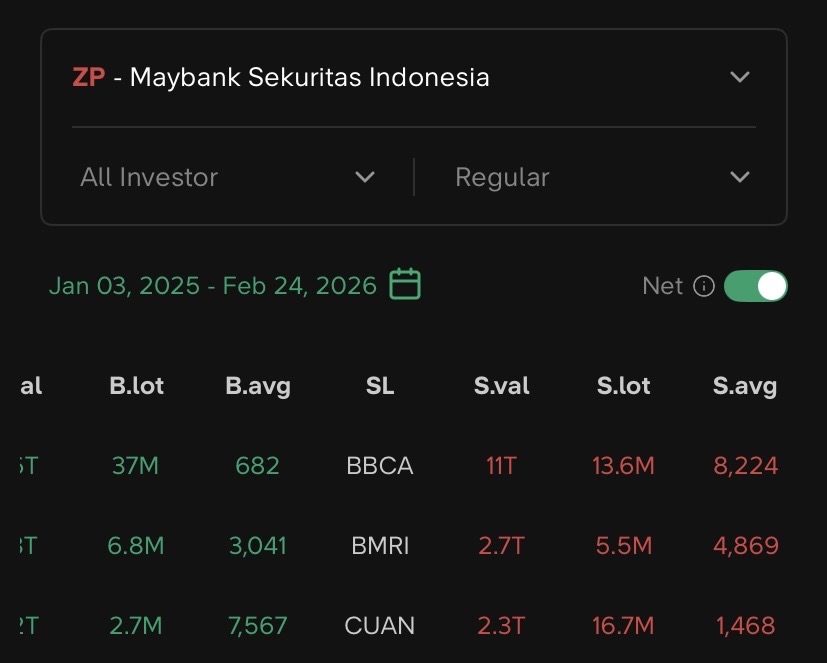Open the BMRI stock row

pyautogui.click(x=380, y=546)
